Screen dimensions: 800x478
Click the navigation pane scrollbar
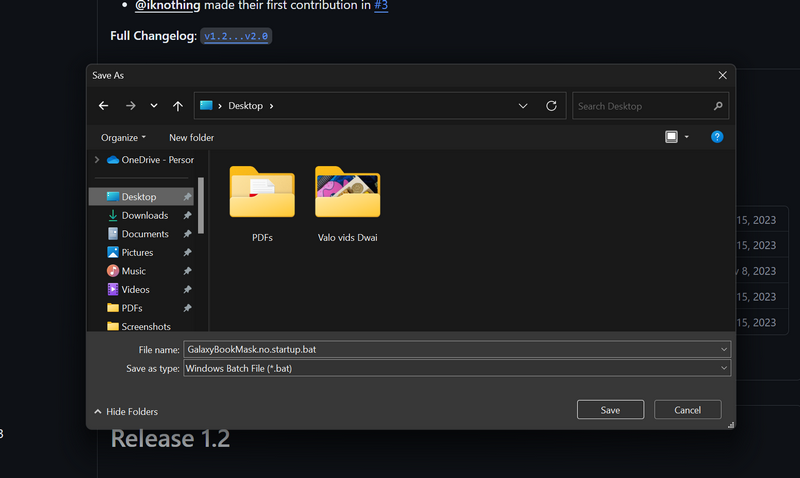coord(201,205)
